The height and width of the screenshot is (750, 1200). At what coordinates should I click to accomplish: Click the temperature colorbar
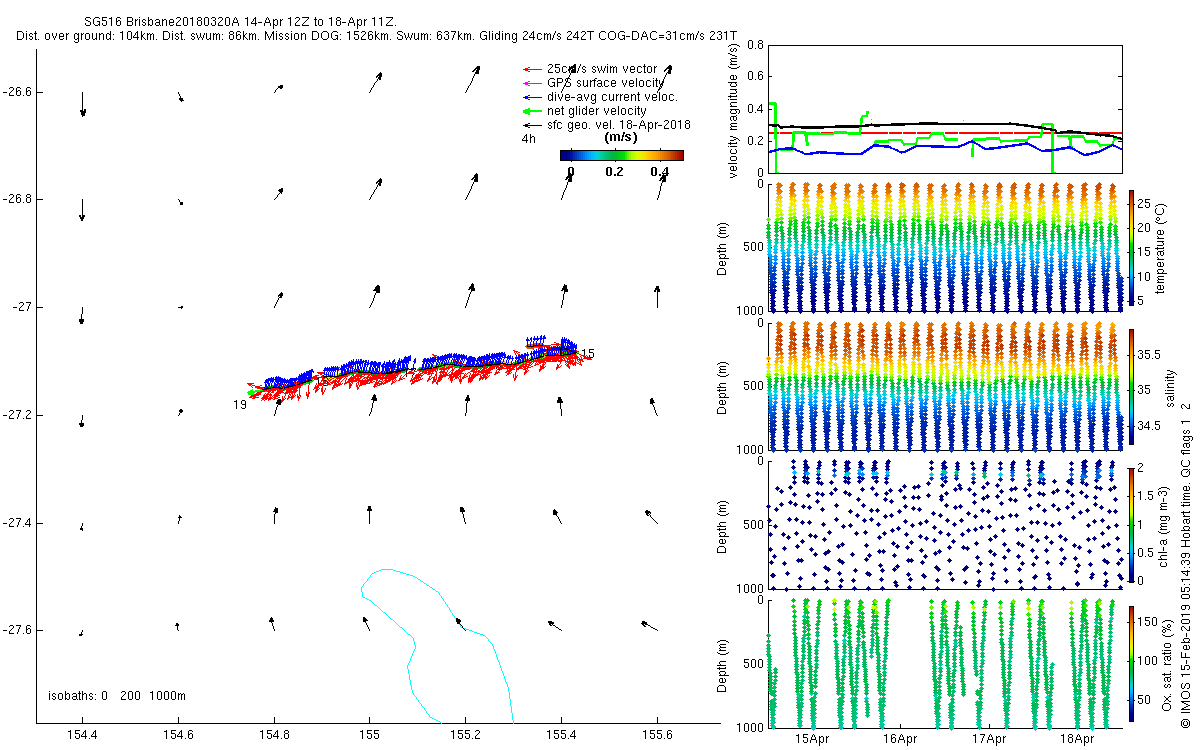click(x=1131, y=247)
